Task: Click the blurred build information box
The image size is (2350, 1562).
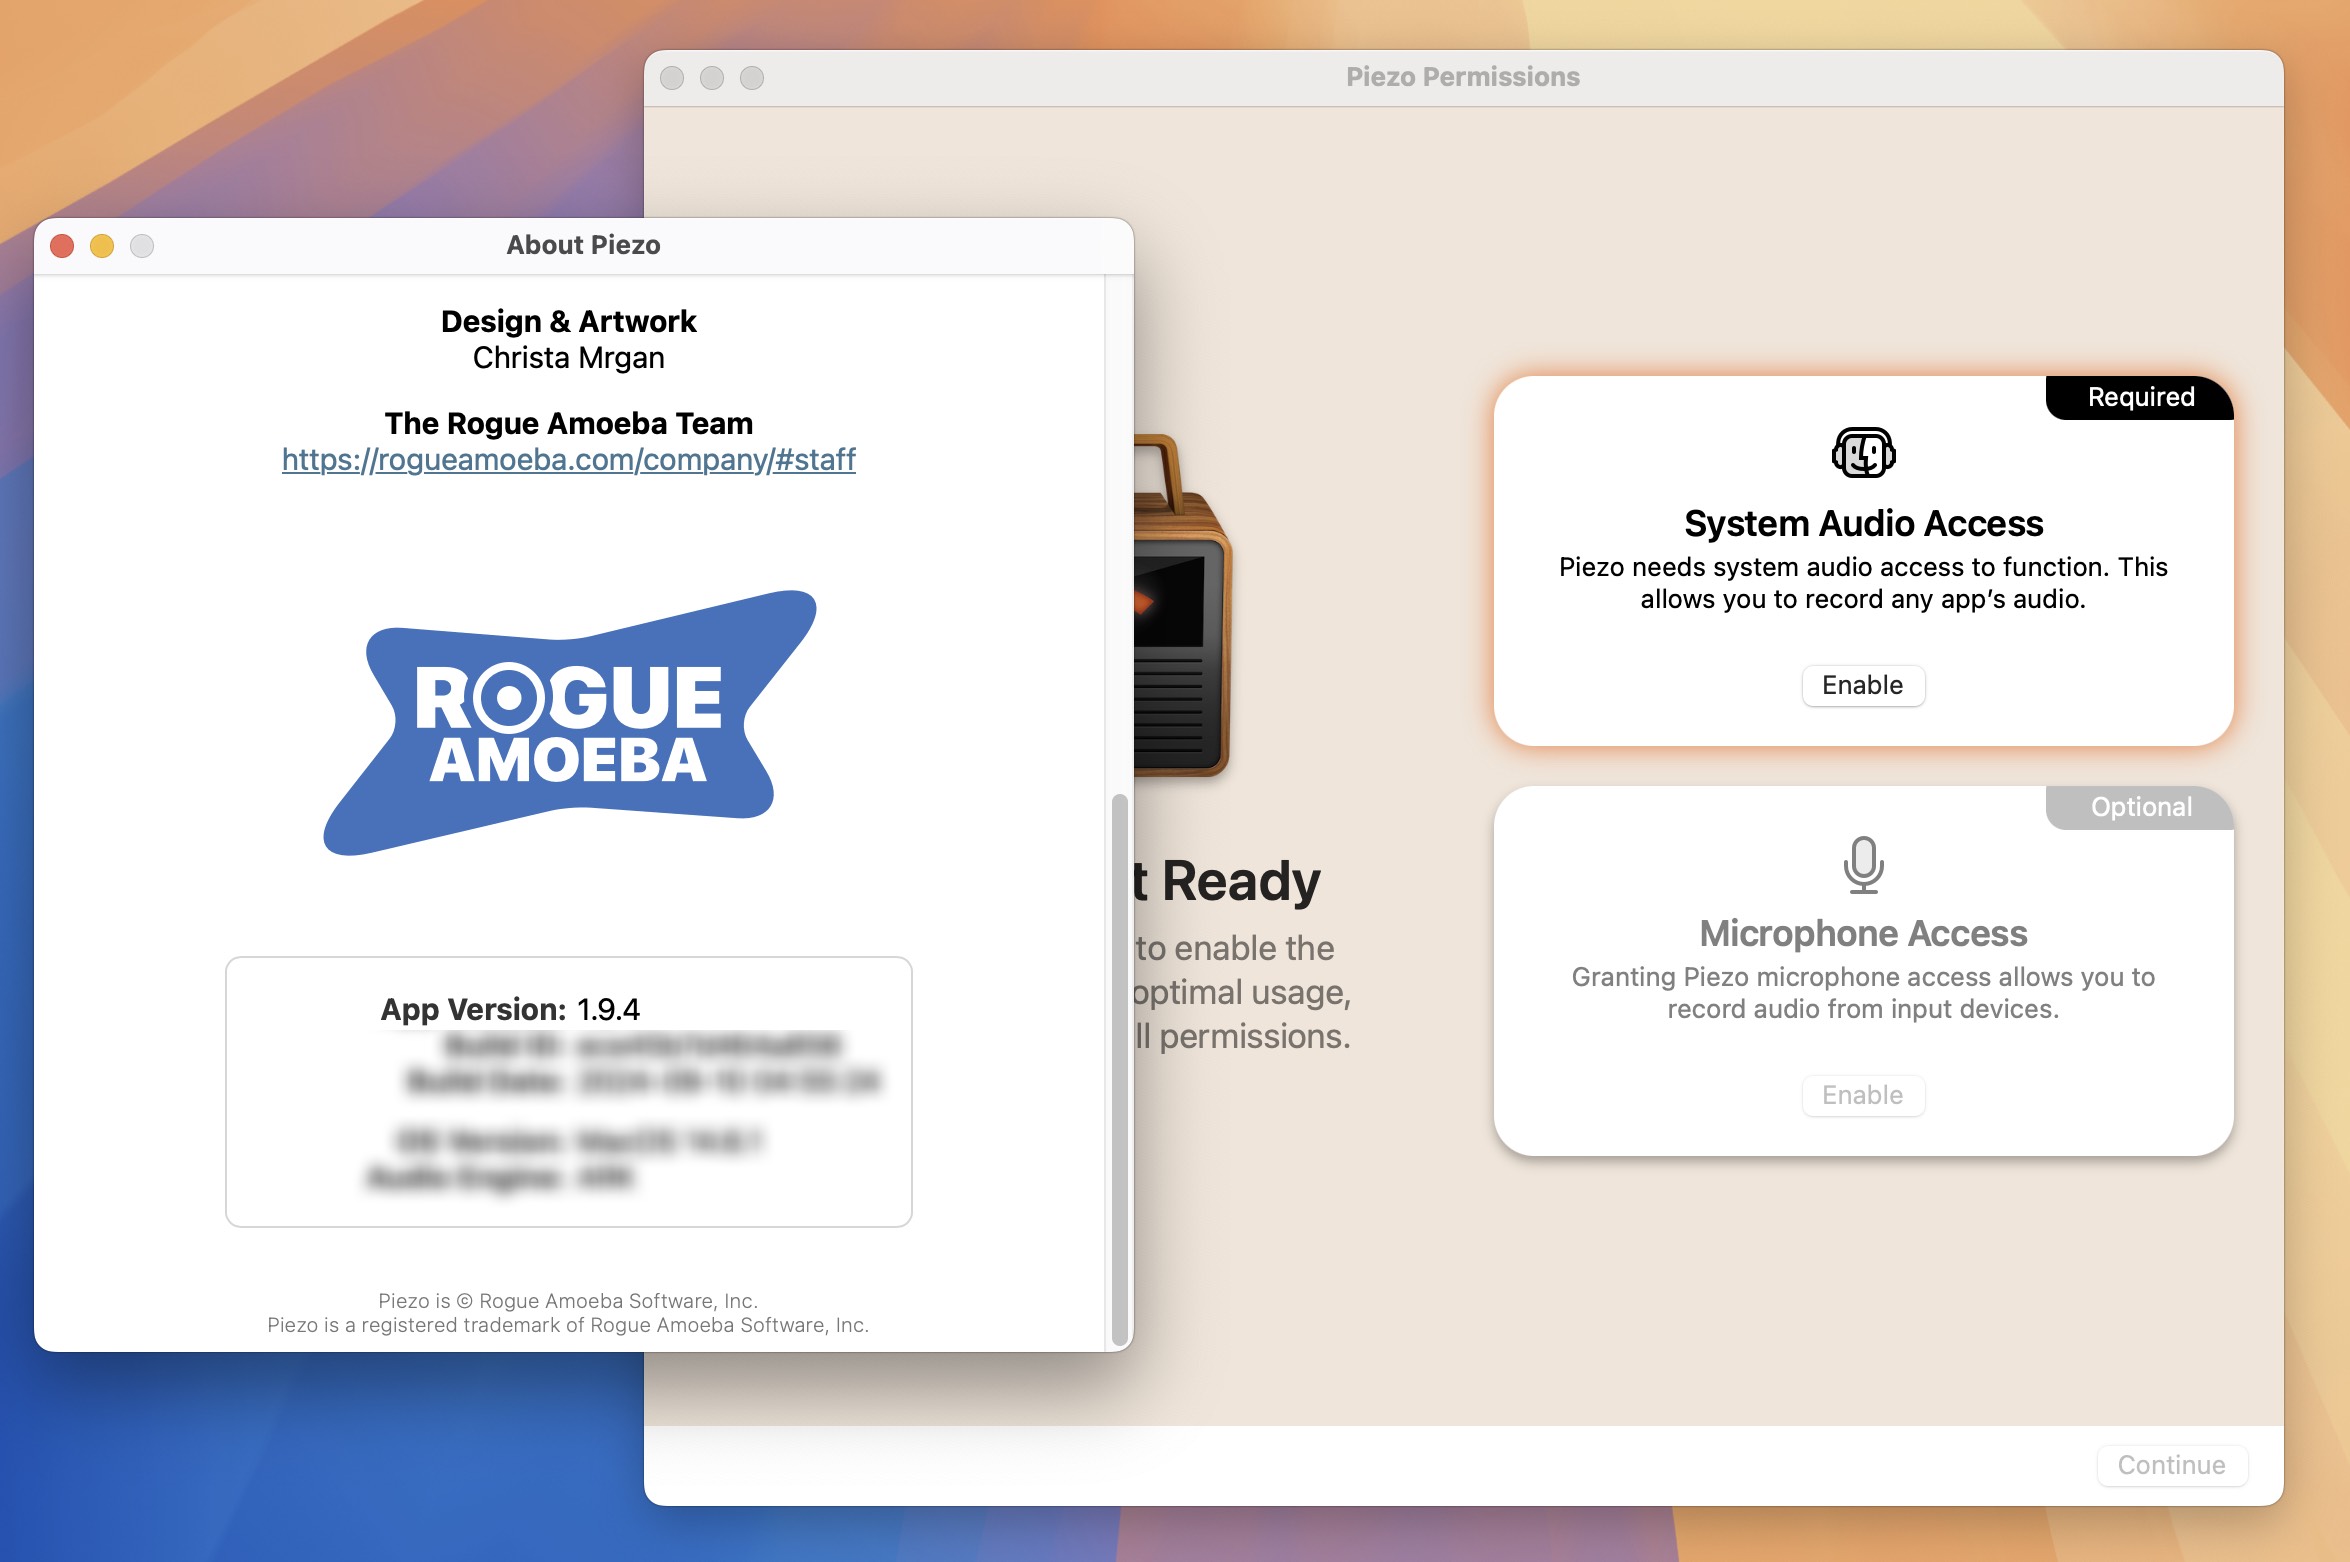Action: coord(568,1092)
